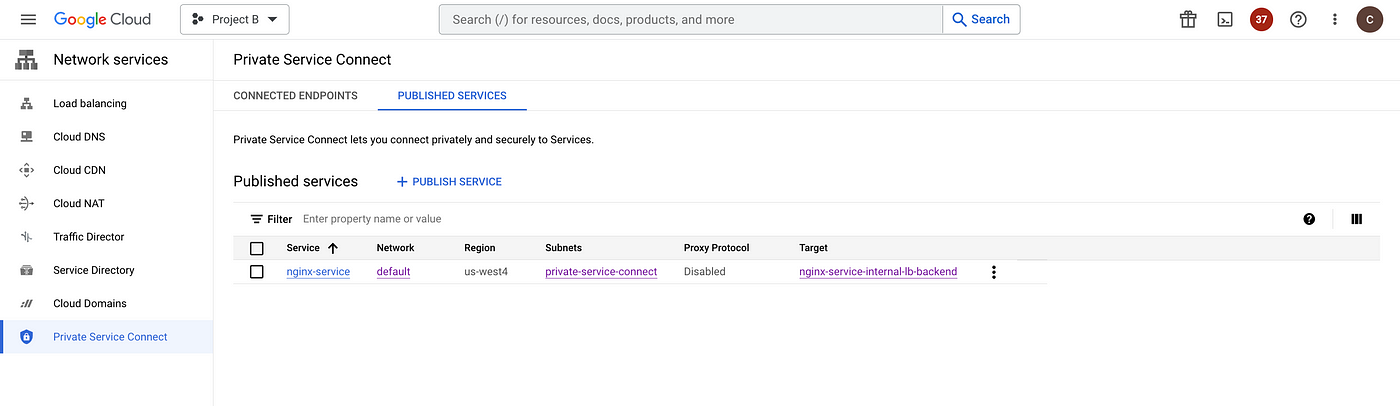Click the Published services heading
The image size is (1400, 406).
(x=295, y=182)
